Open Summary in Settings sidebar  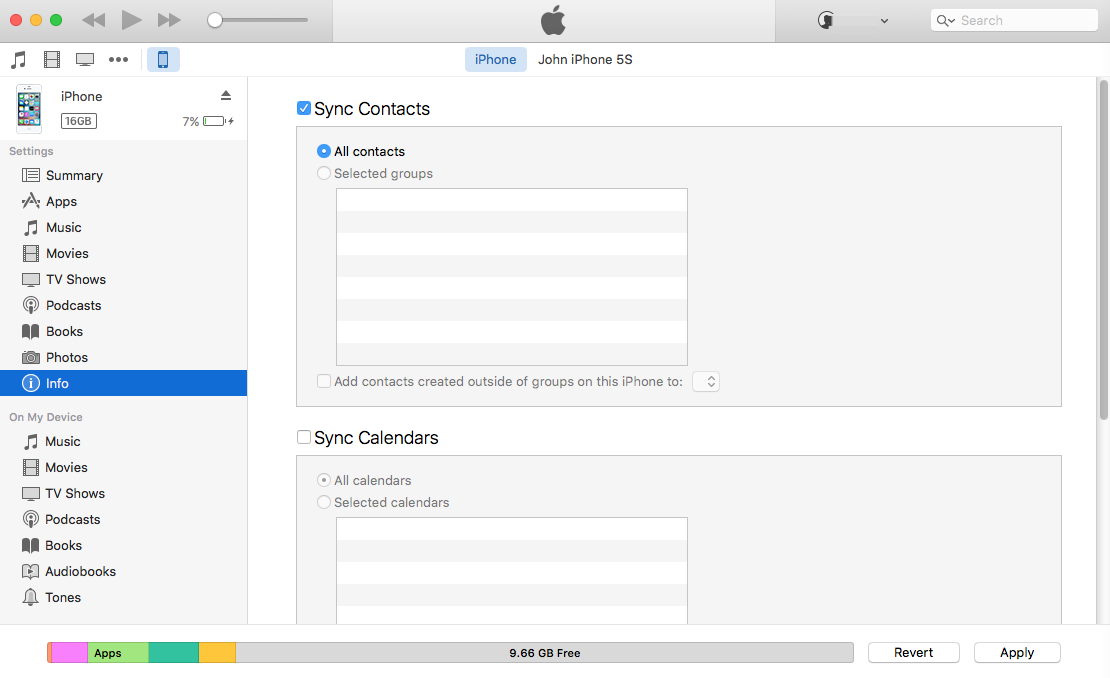point(123,176)
